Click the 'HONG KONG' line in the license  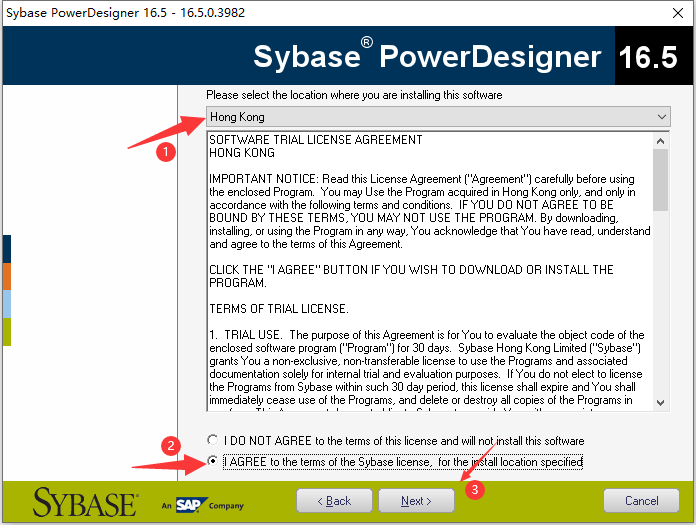coord(242,153)
